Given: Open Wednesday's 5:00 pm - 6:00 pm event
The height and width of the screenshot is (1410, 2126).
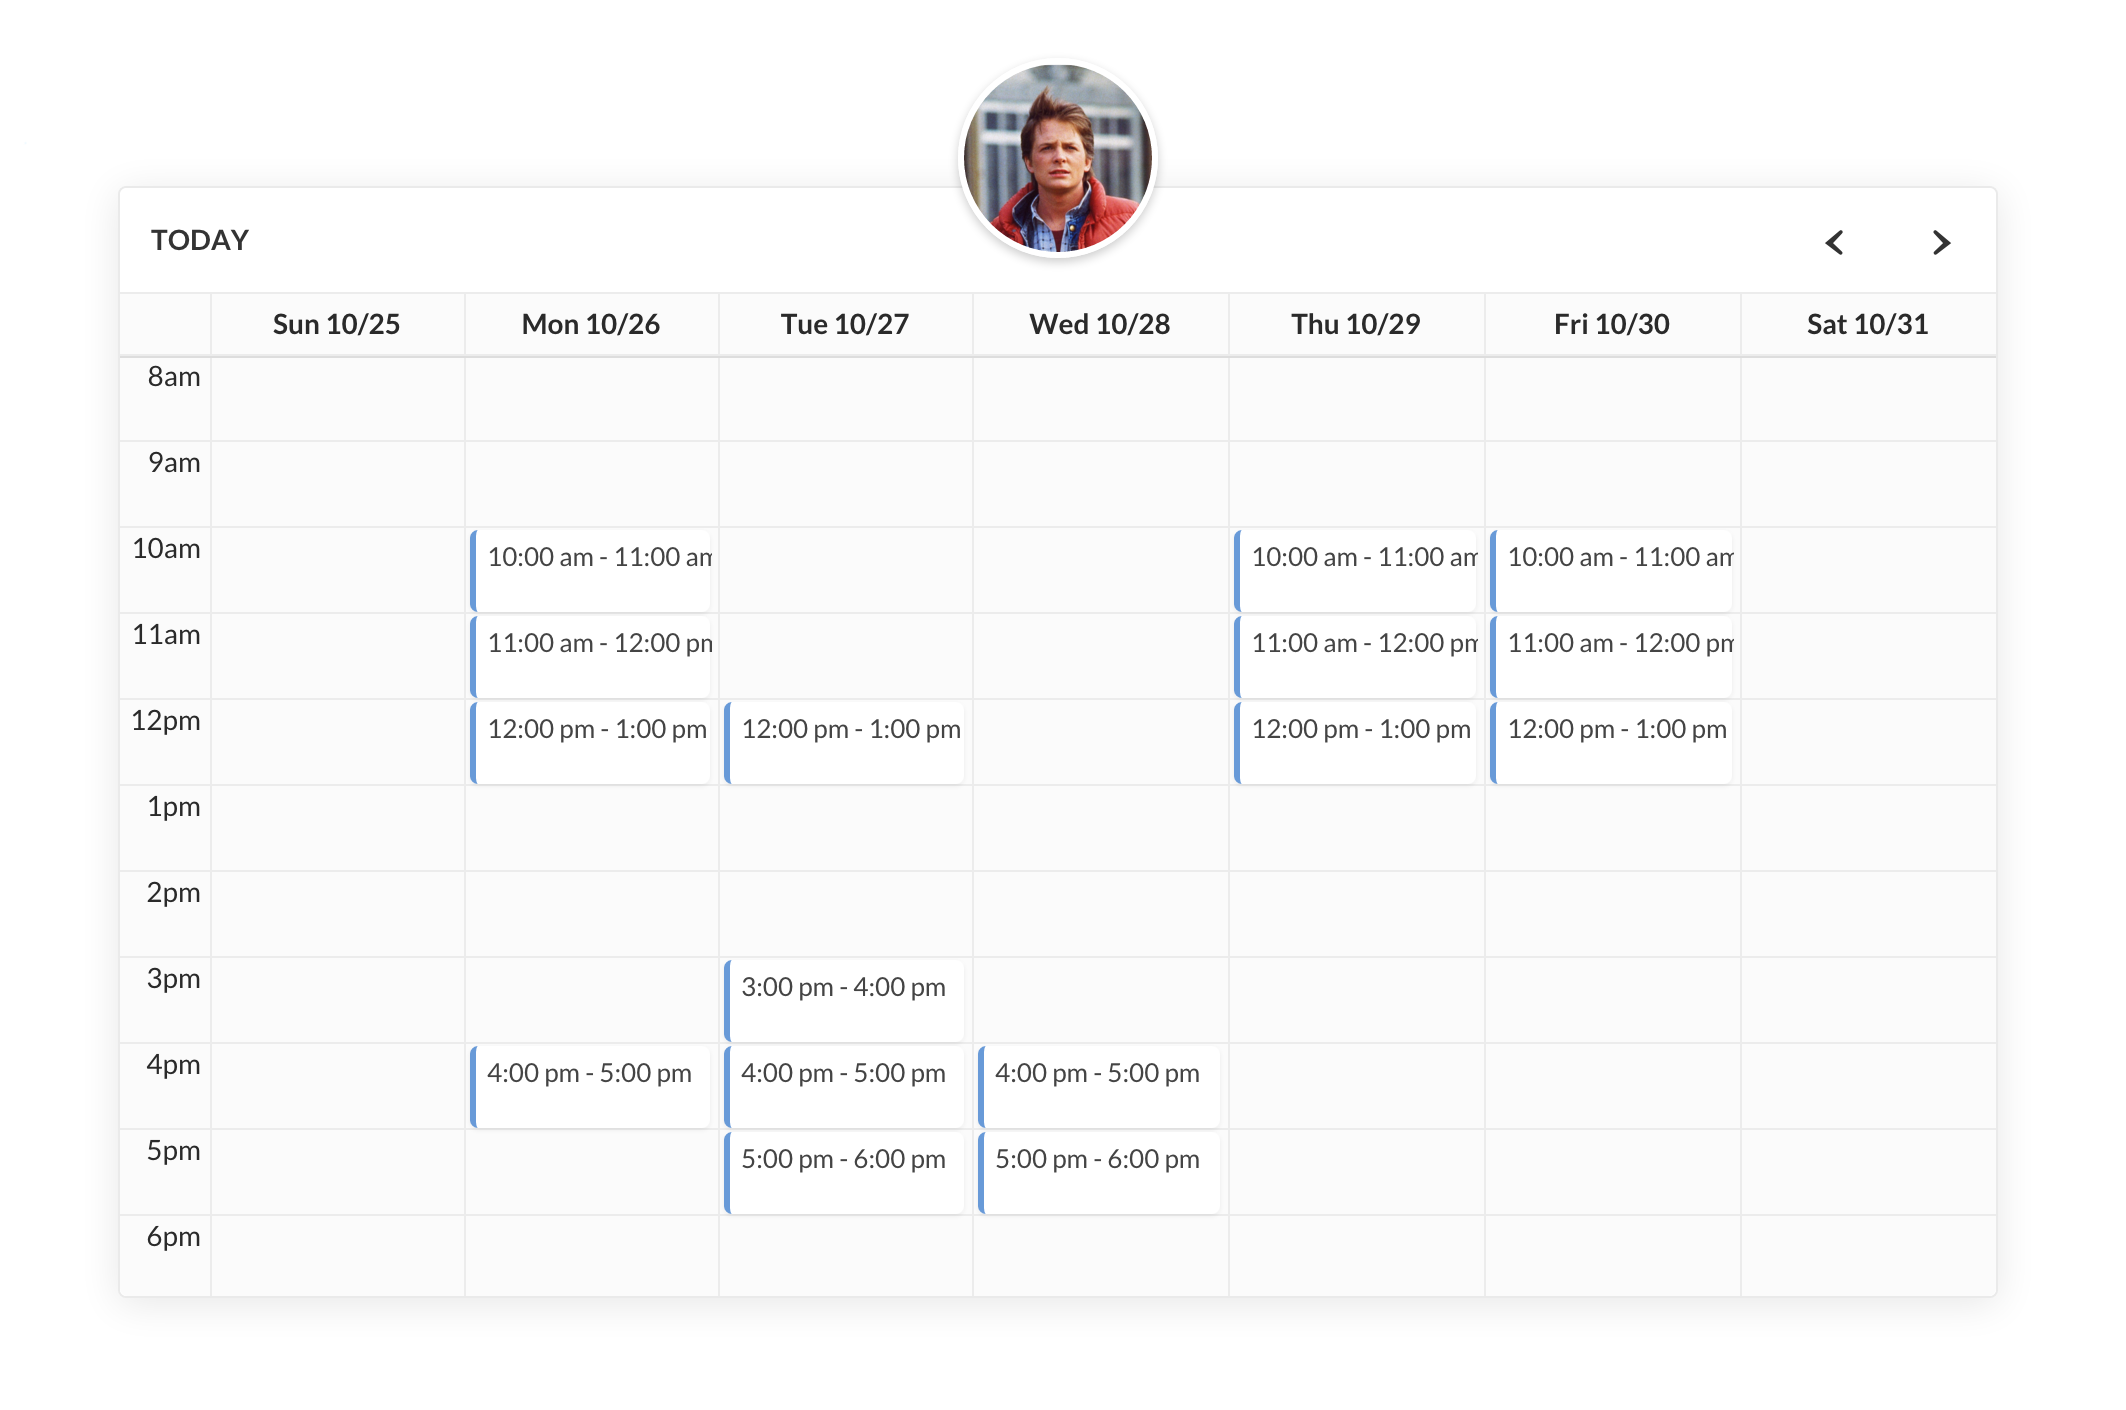Looking at the screenshot, I should pyautogui.click(x=1100, y=1172).
